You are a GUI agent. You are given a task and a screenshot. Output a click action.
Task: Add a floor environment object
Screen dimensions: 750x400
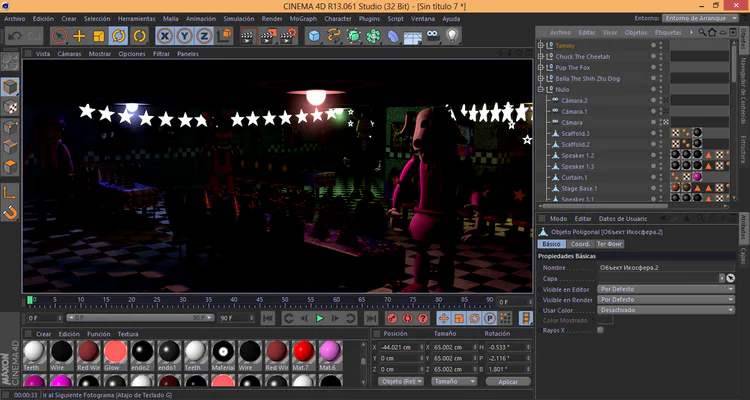tap(412, 36)
